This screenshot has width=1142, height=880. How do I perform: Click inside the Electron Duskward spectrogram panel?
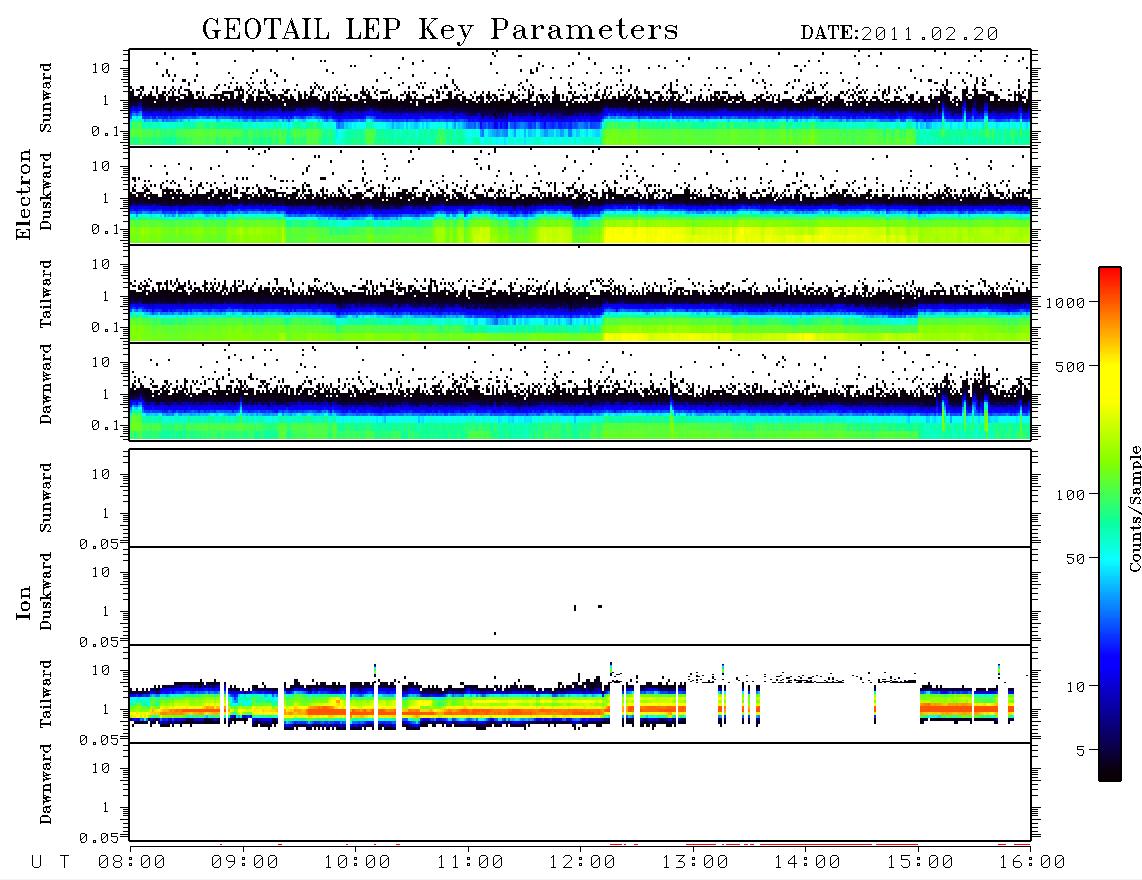coord(580,195)
